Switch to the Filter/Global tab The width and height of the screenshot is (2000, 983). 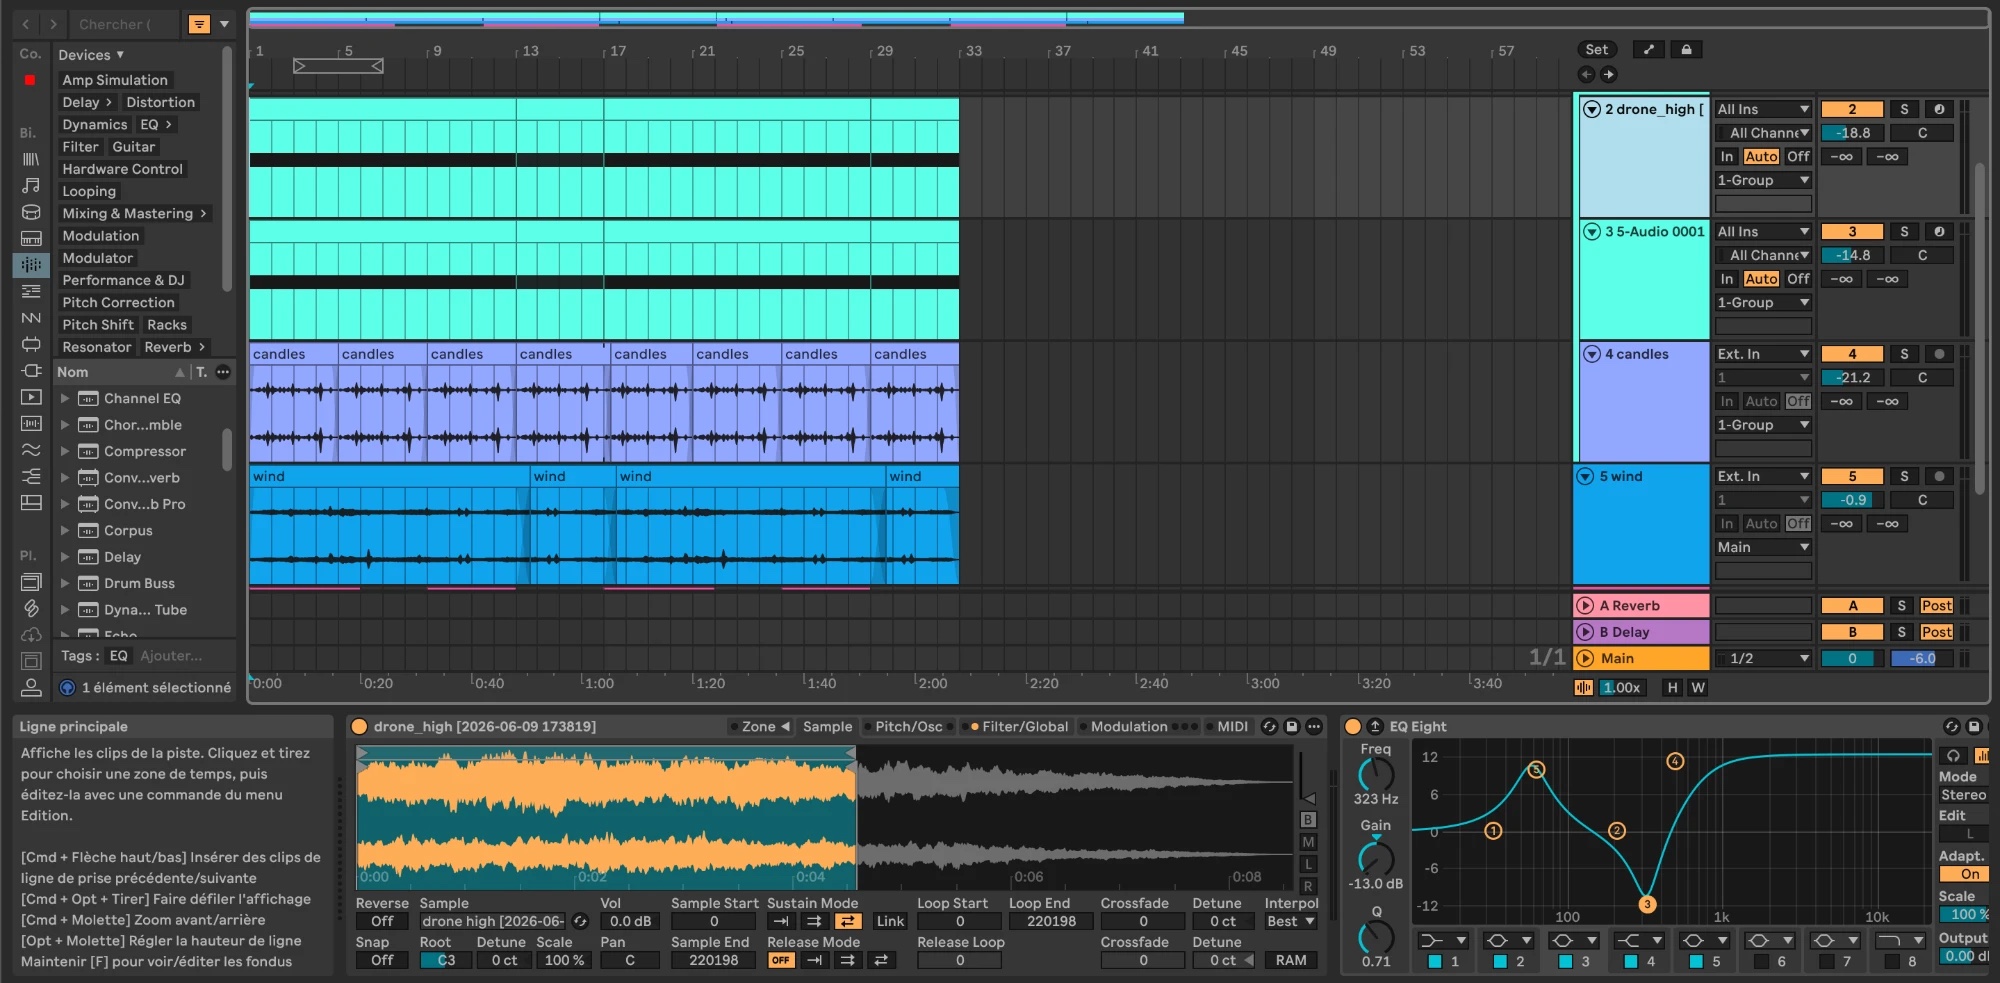tap(1024, 726)
